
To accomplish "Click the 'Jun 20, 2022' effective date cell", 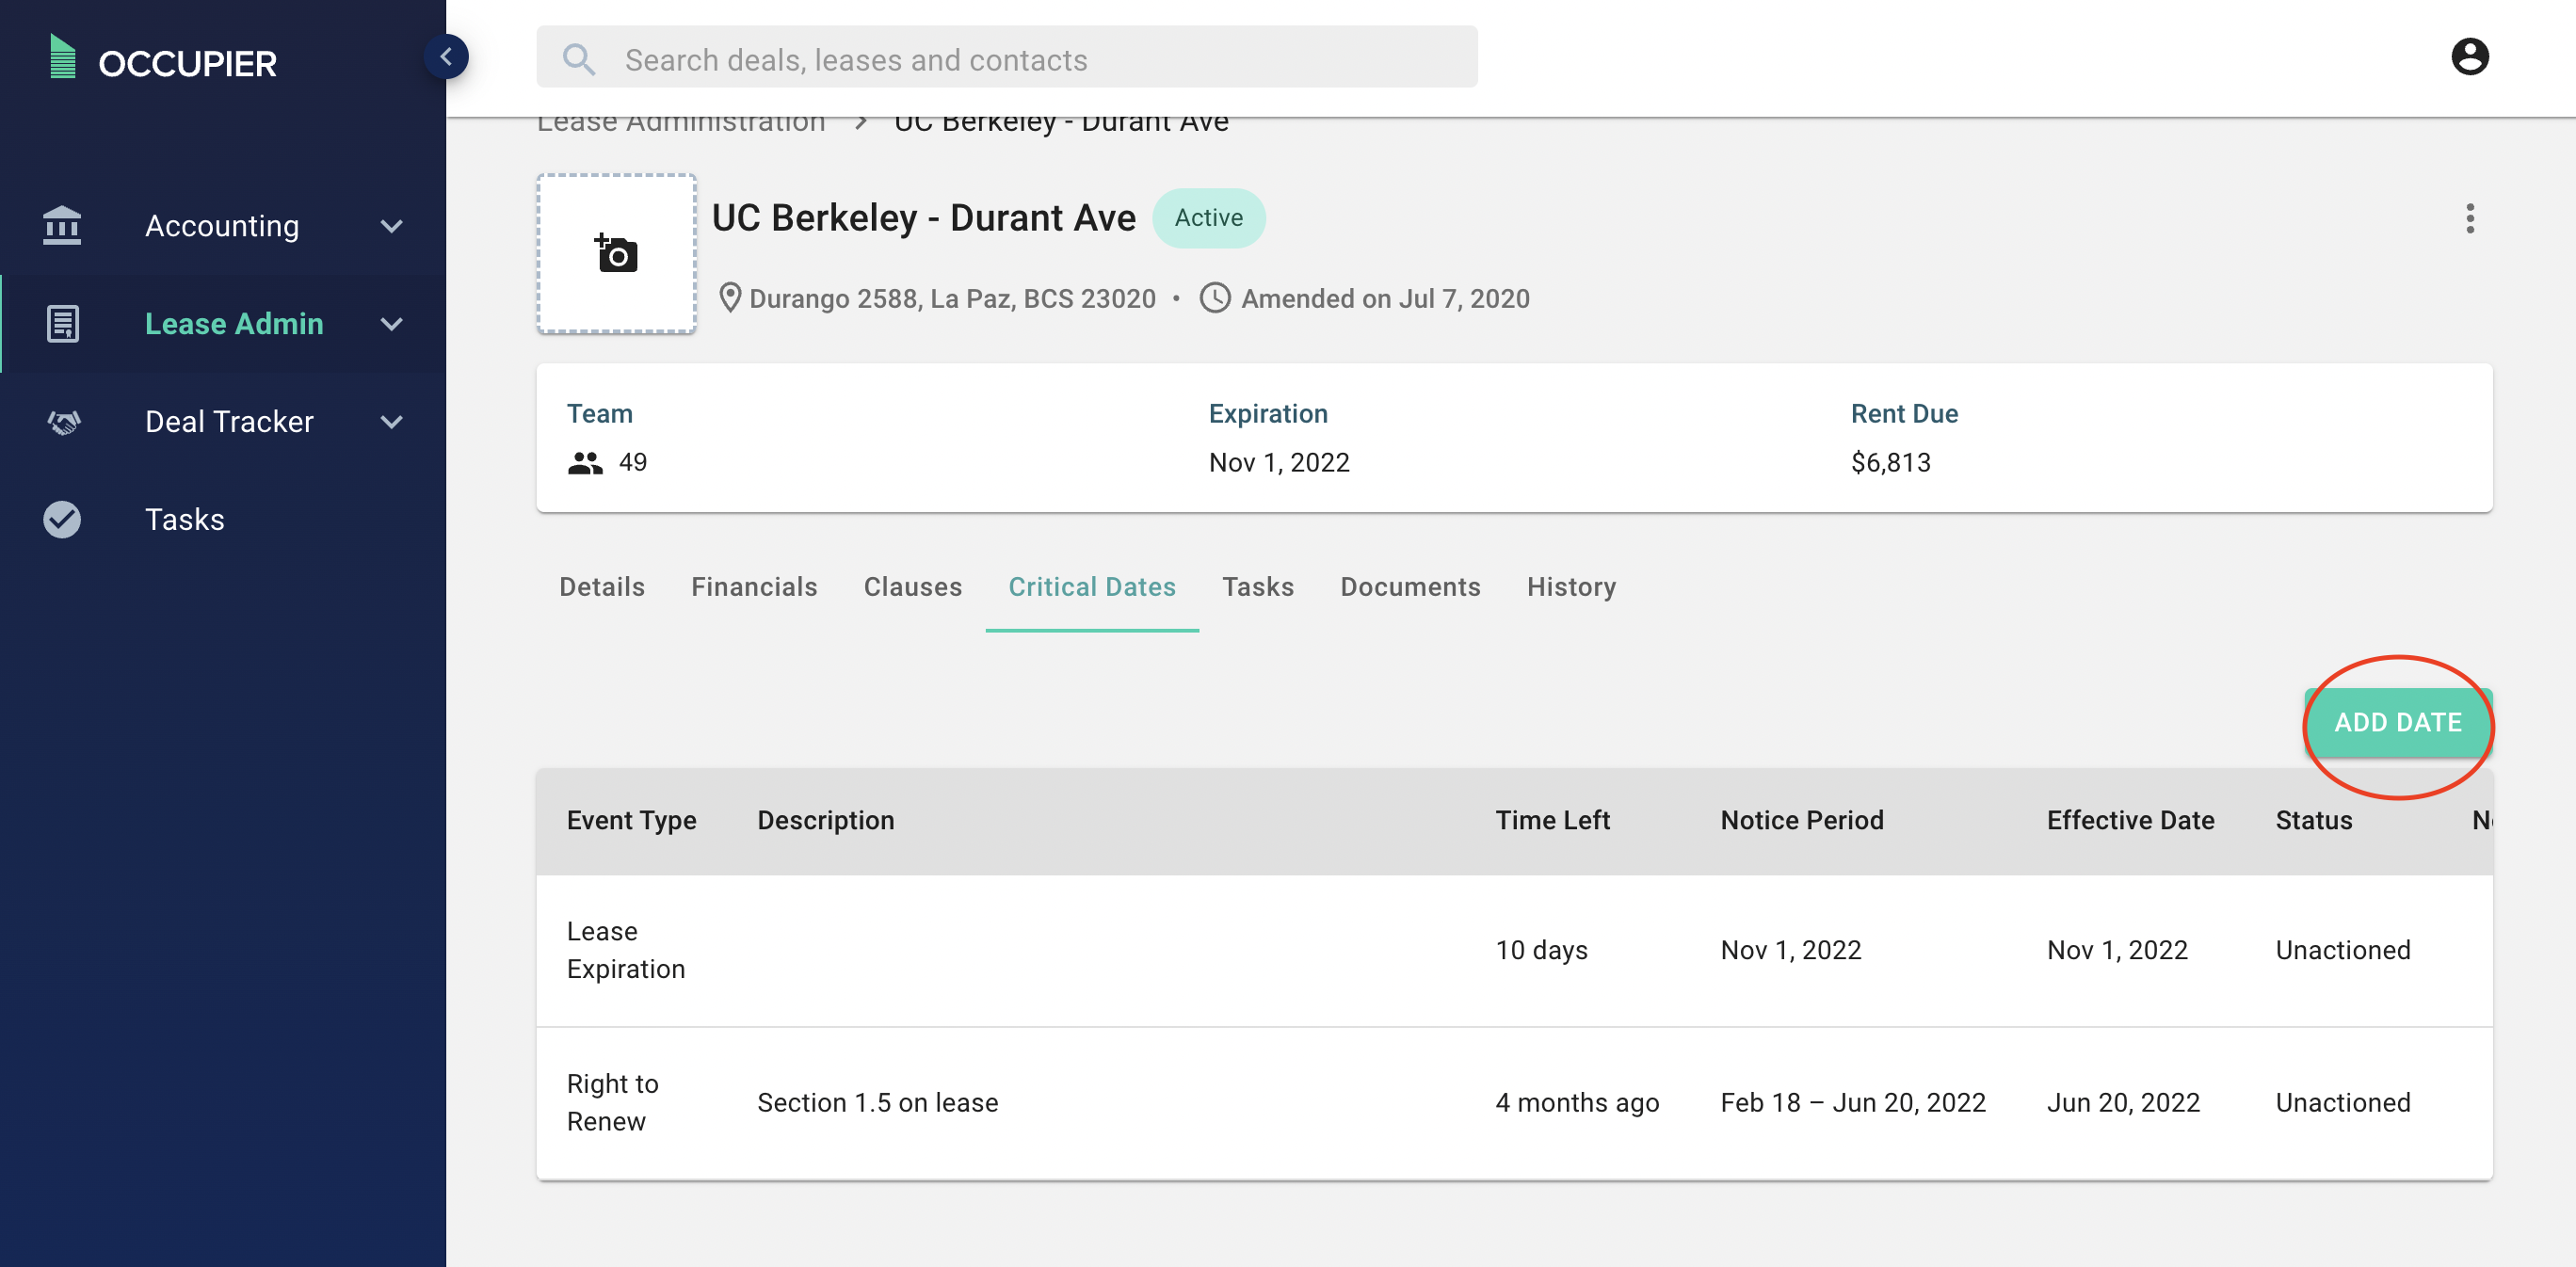I will click(2123, 1102).
